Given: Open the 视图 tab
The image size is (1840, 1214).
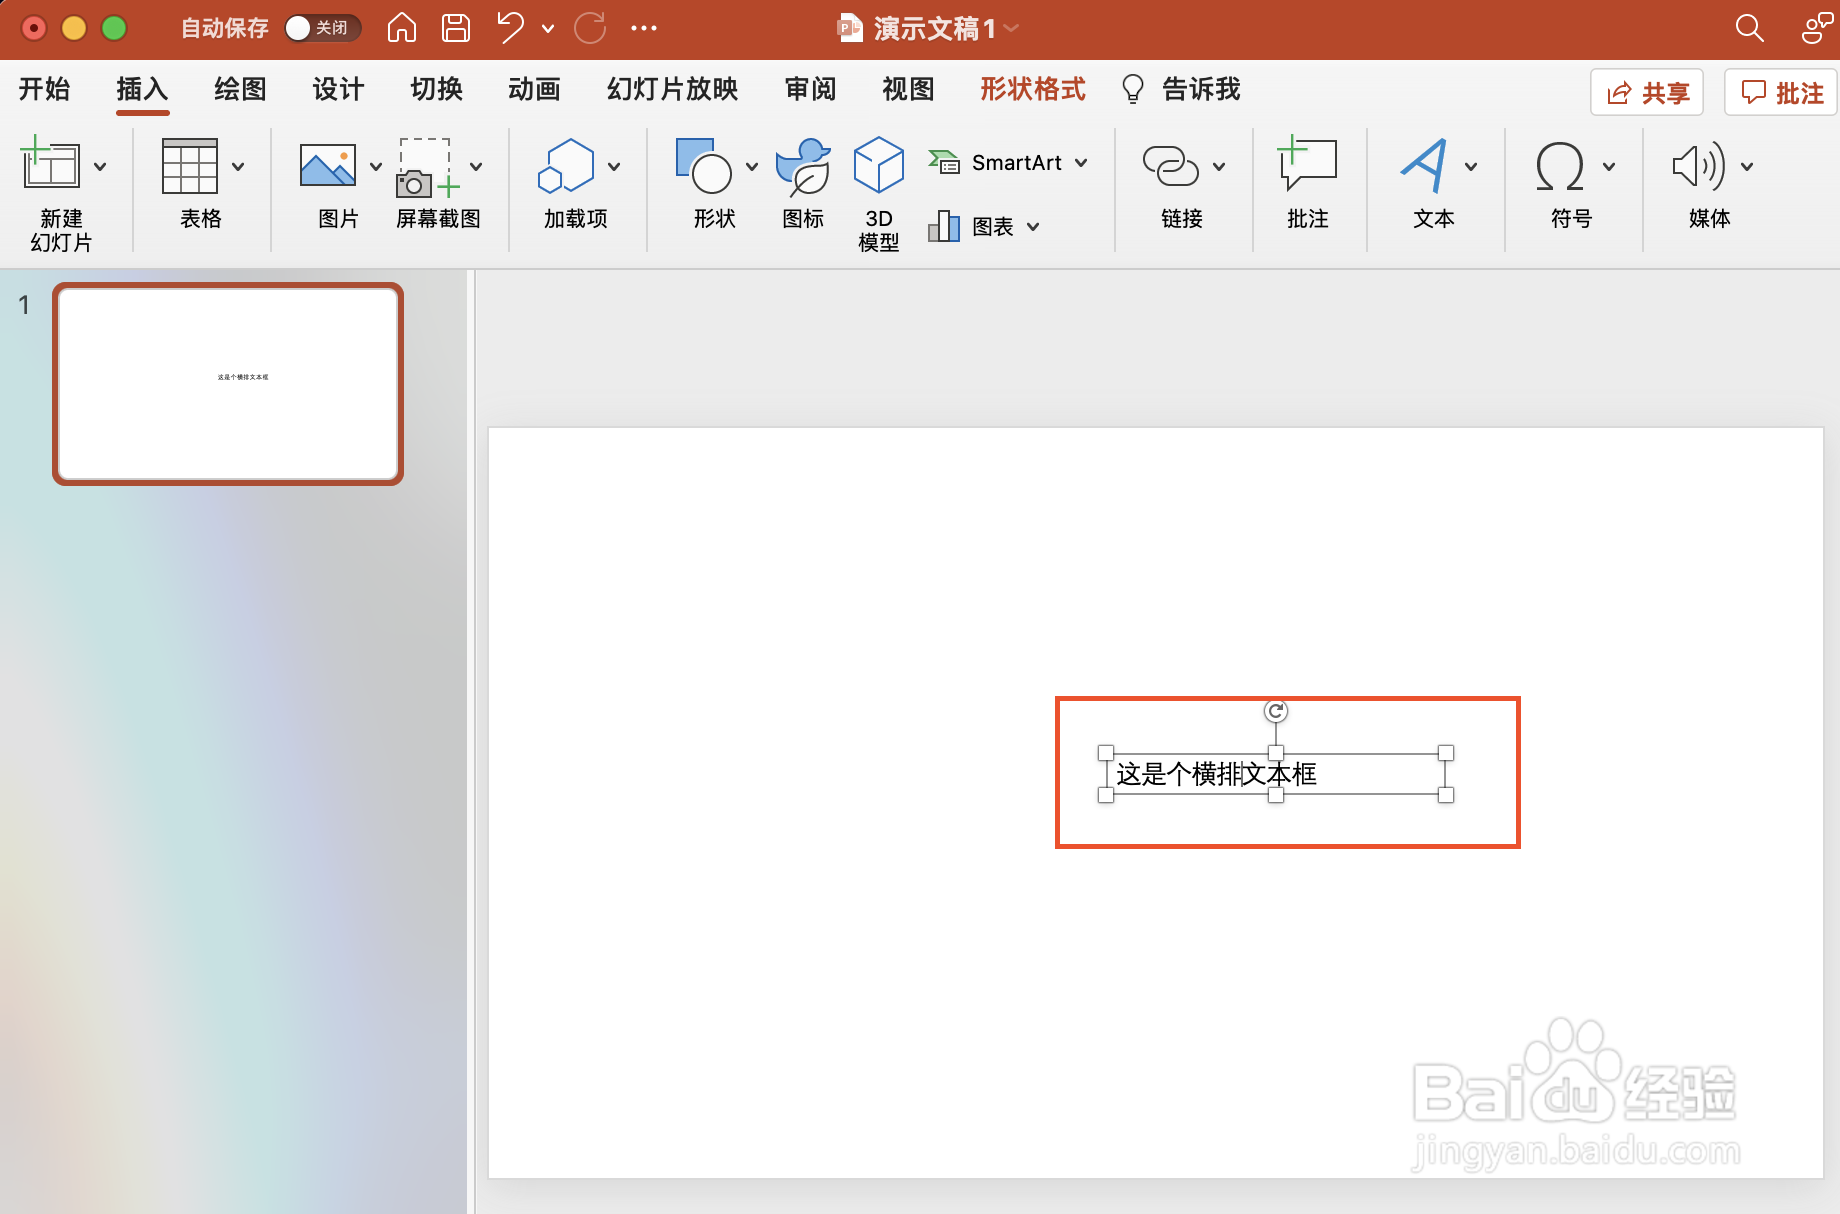Looking at the screenshot, I should point(908,89).
